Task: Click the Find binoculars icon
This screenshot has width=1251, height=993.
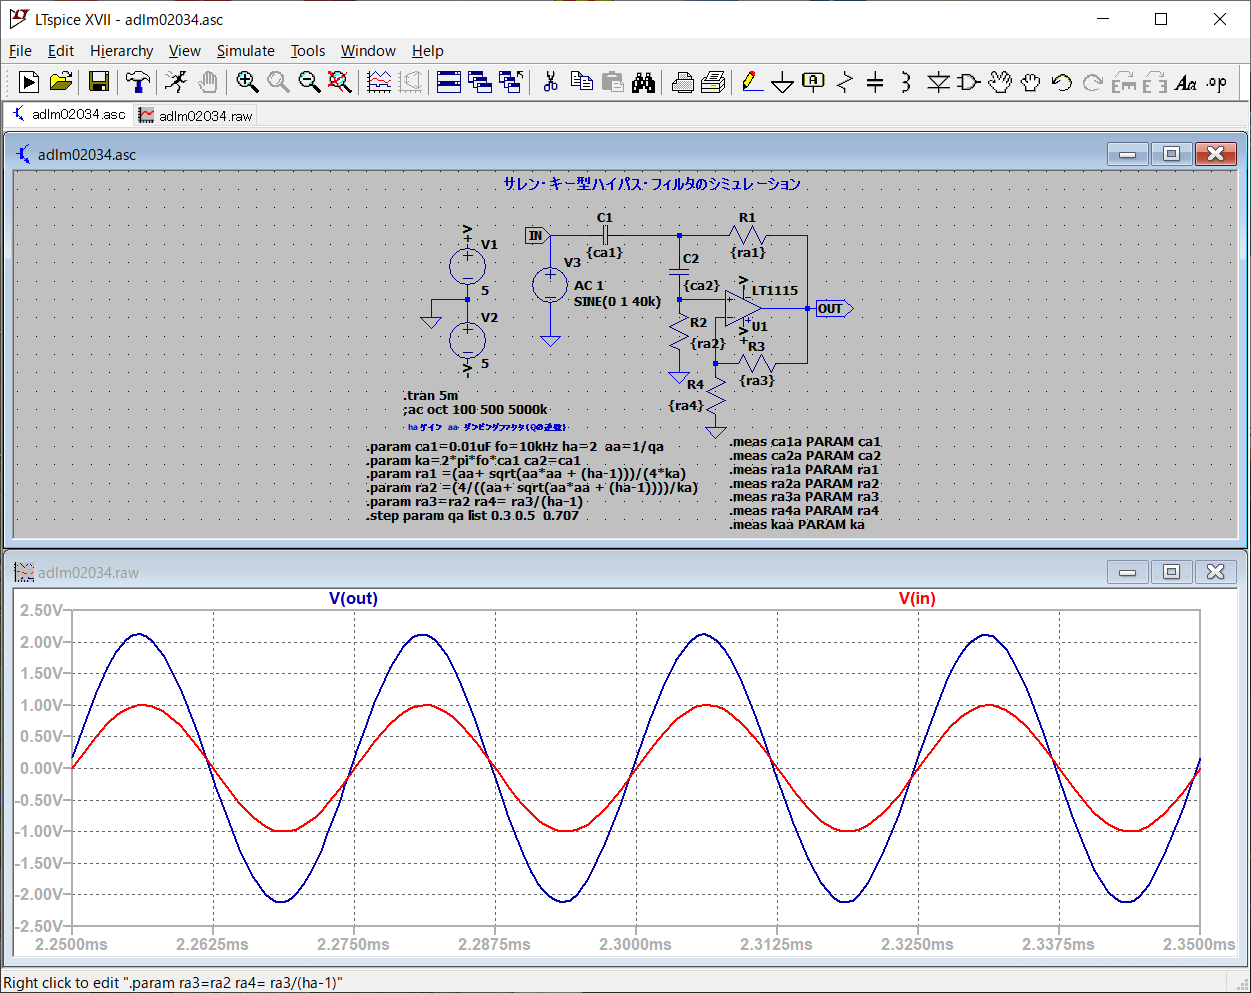Action: (643, 82)
